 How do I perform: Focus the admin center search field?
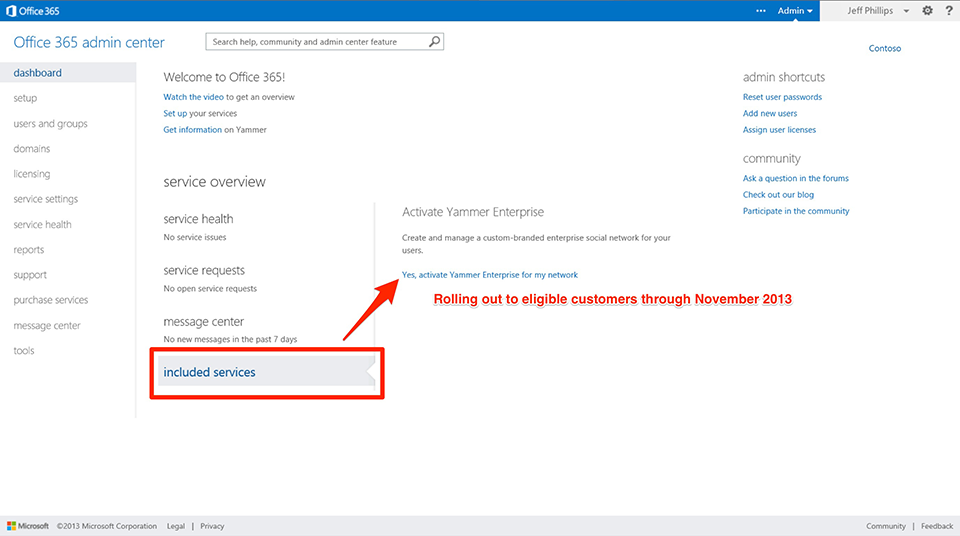point(324,42)
